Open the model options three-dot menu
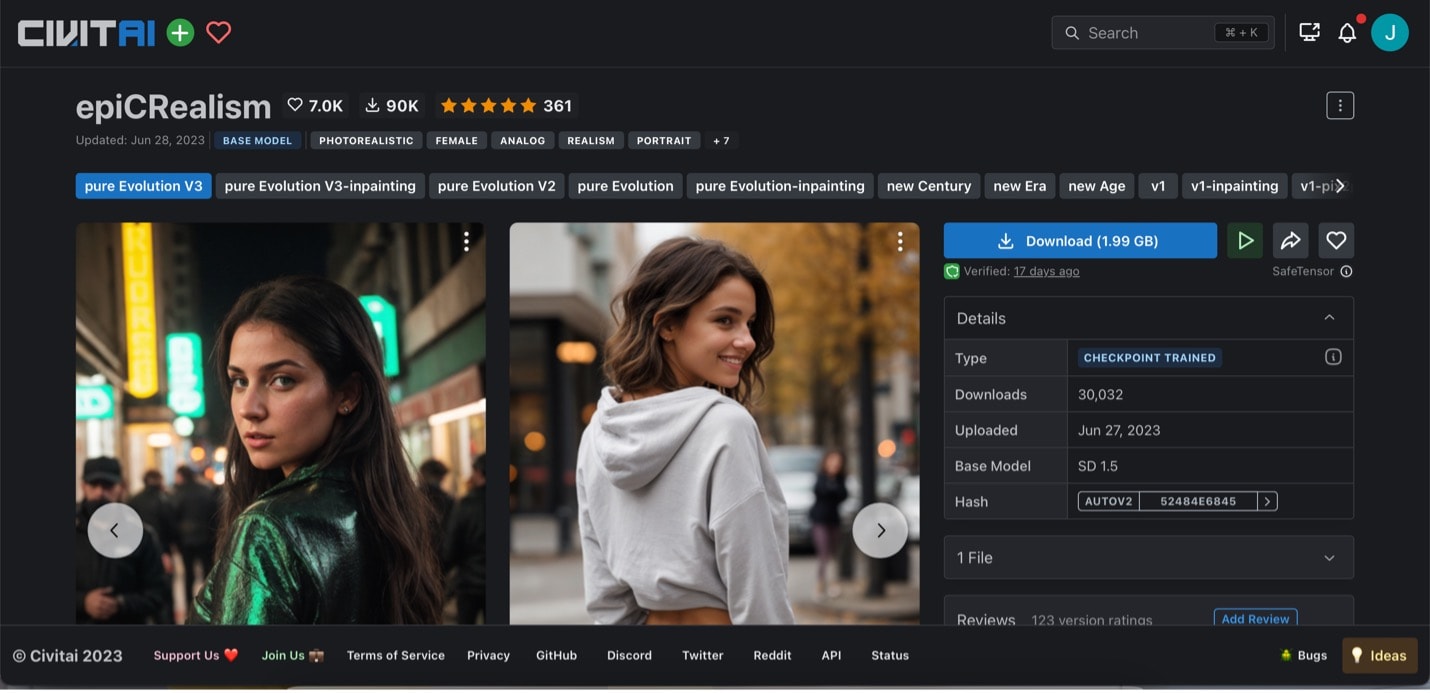Screen dimensions: 1430x693 coord(1340,105)
